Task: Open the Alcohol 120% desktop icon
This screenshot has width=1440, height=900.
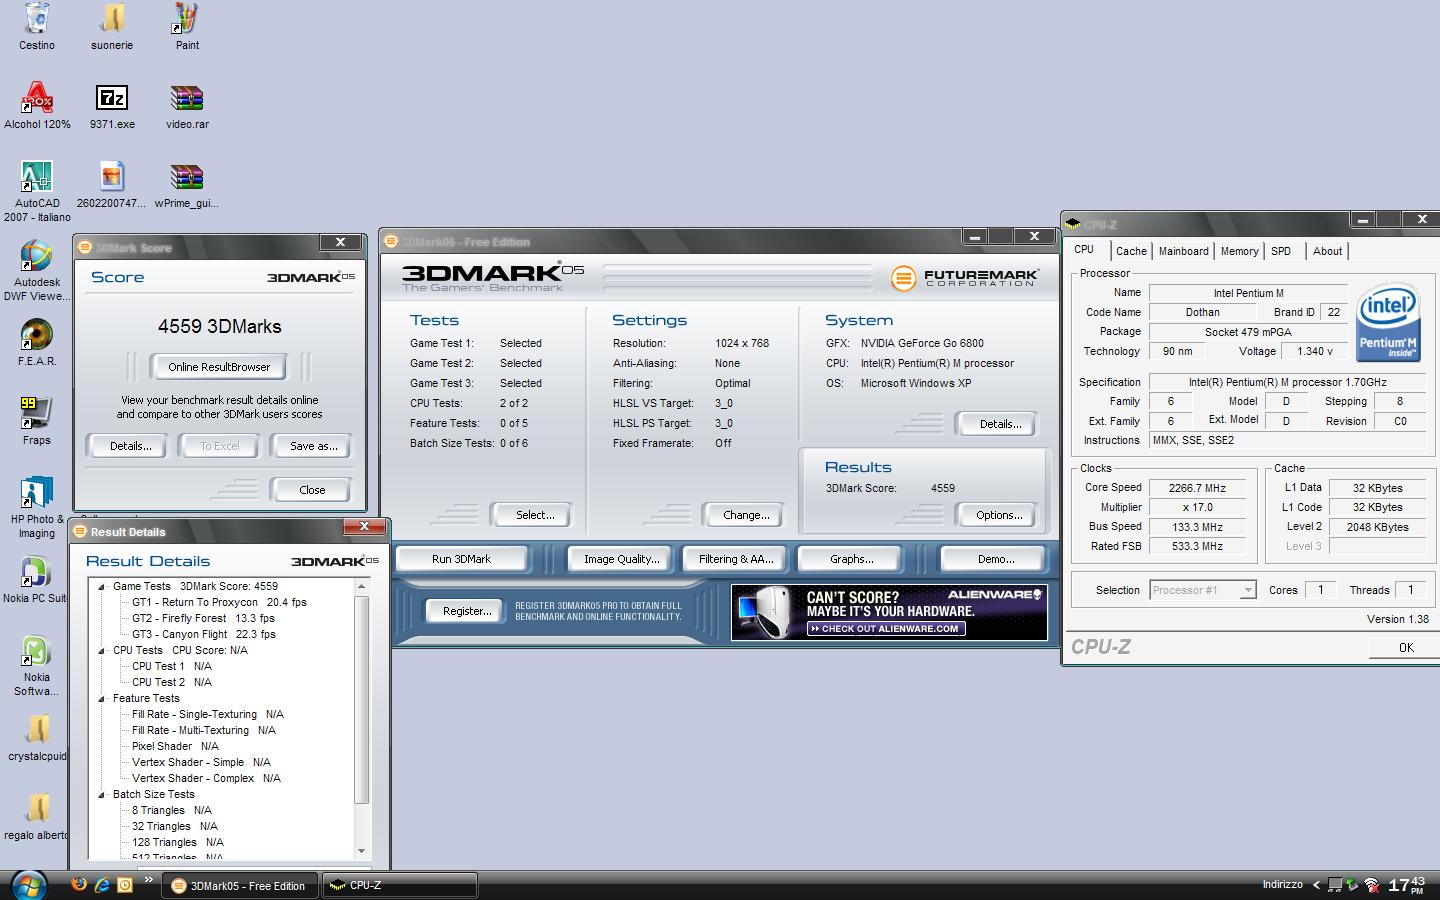Action: 37,98
